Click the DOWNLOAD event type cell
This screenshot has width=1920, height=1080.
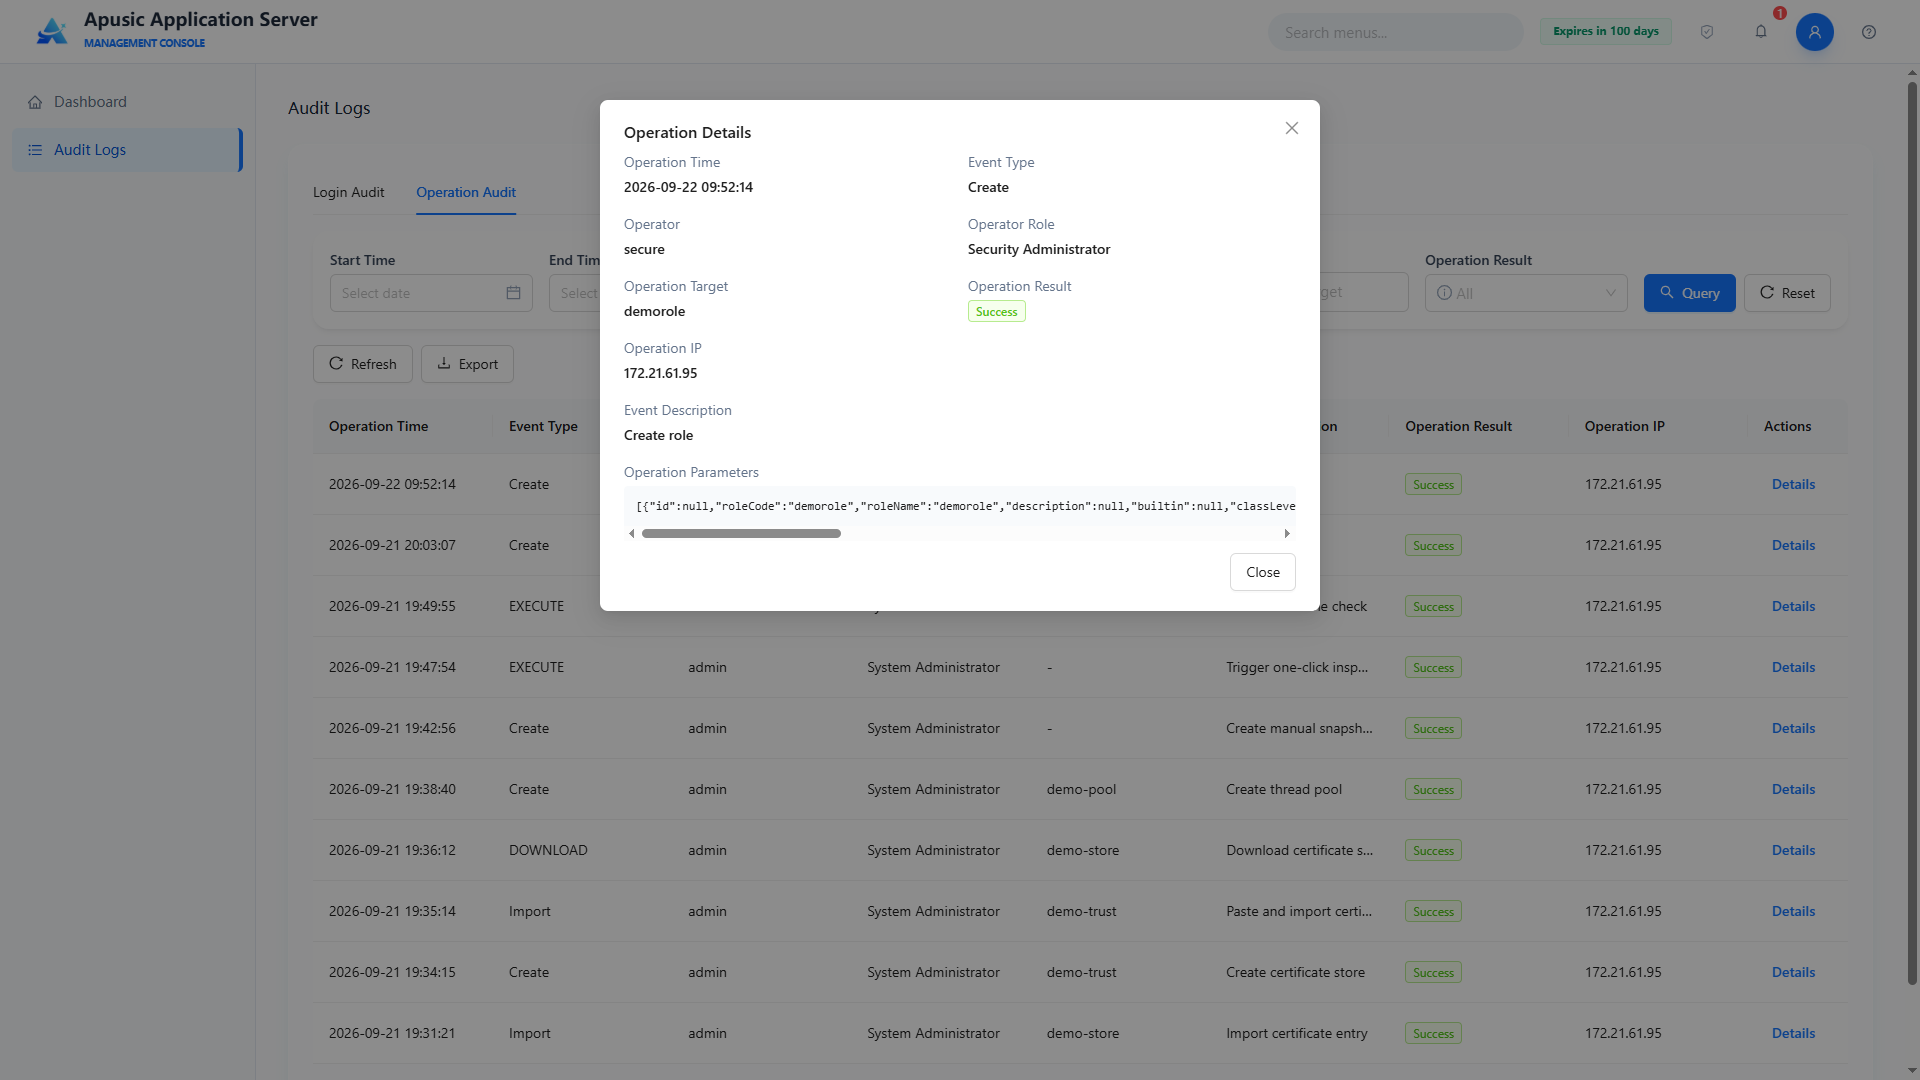click(x=548, y=850)
